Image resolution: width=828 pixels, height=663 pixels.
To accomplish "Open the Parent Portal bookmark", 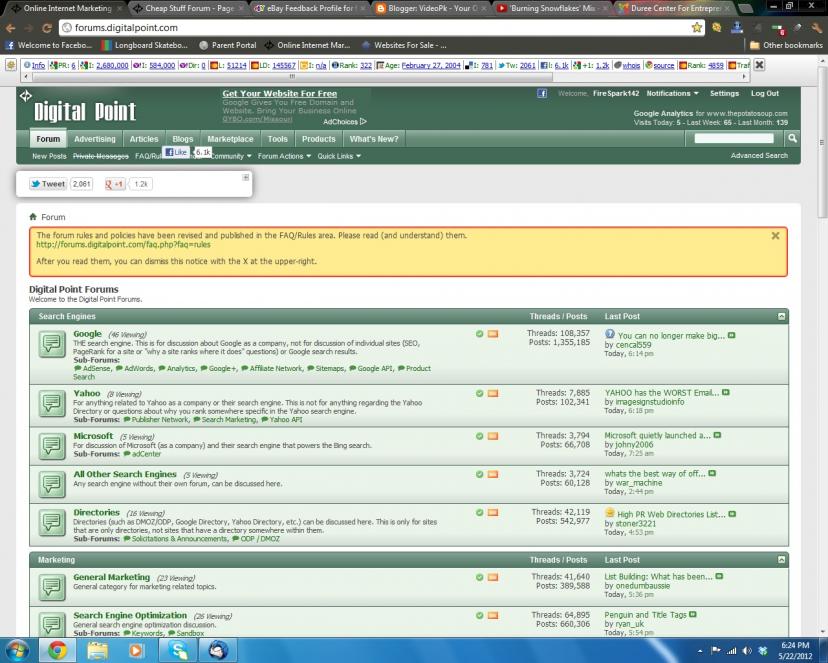I will 228,45.
